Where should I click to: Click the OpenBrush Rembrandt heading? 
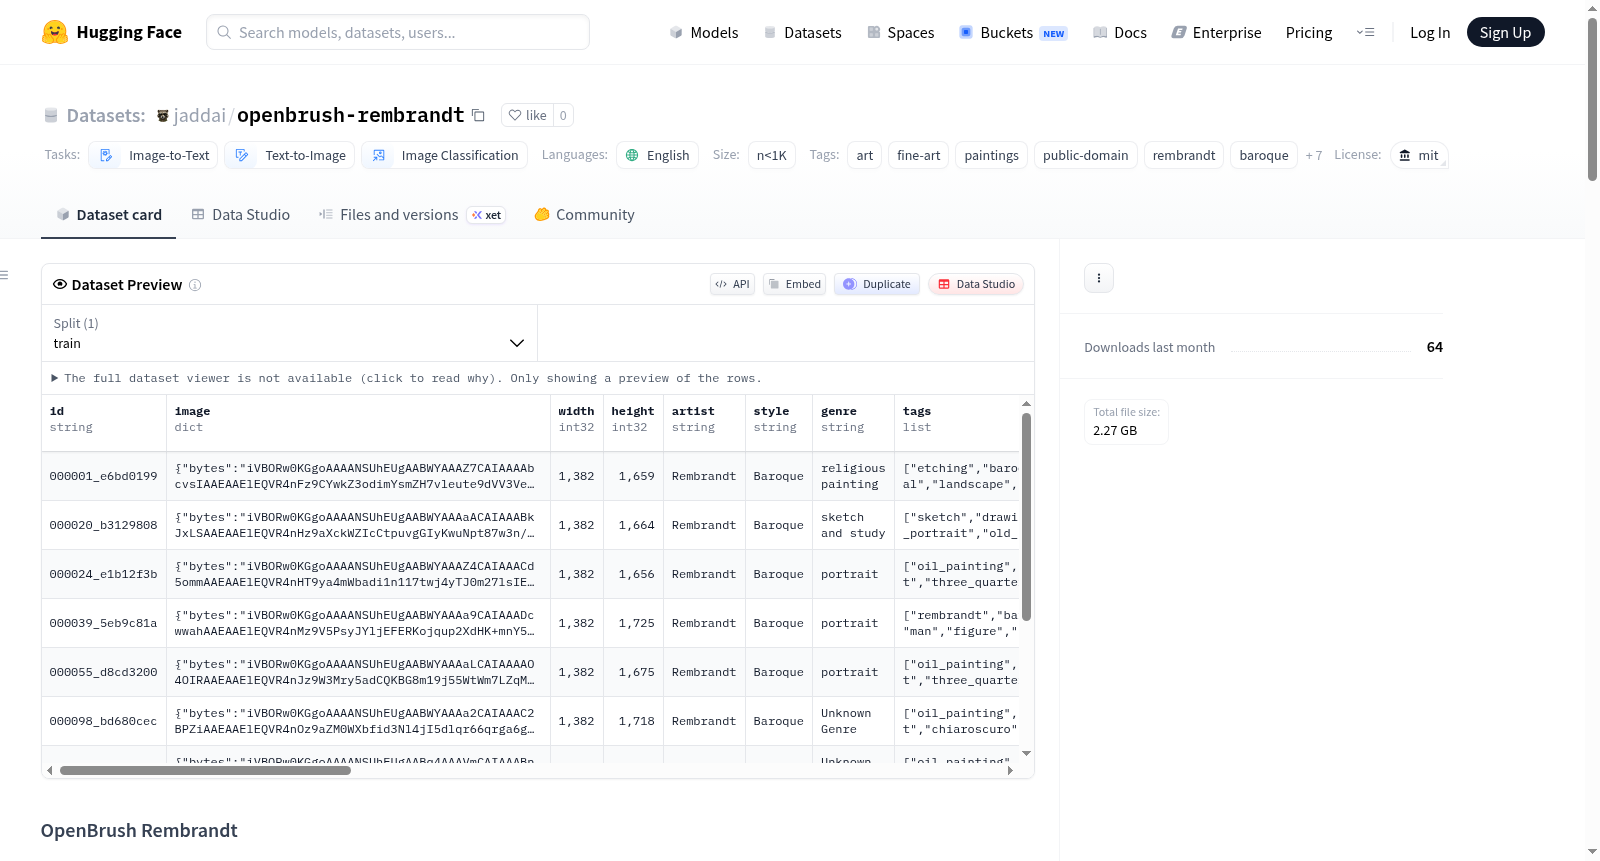coord(139,831)
